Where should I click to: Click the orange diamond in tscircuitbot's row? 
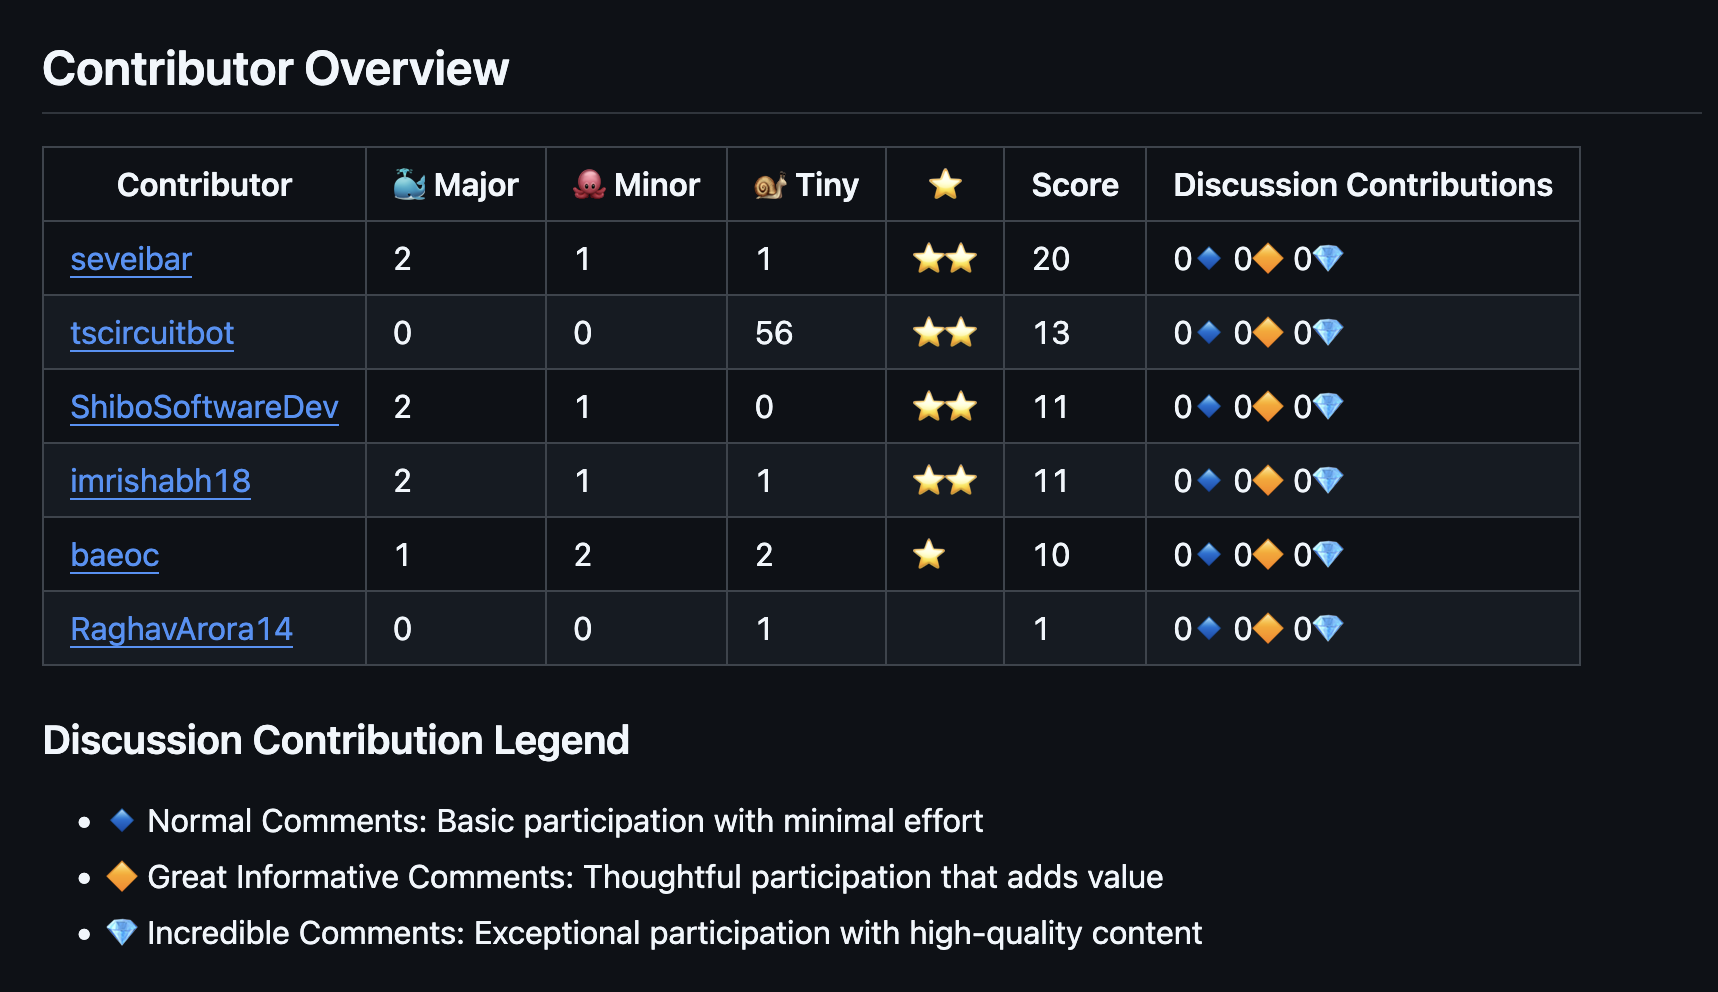tap(1268, 333)
